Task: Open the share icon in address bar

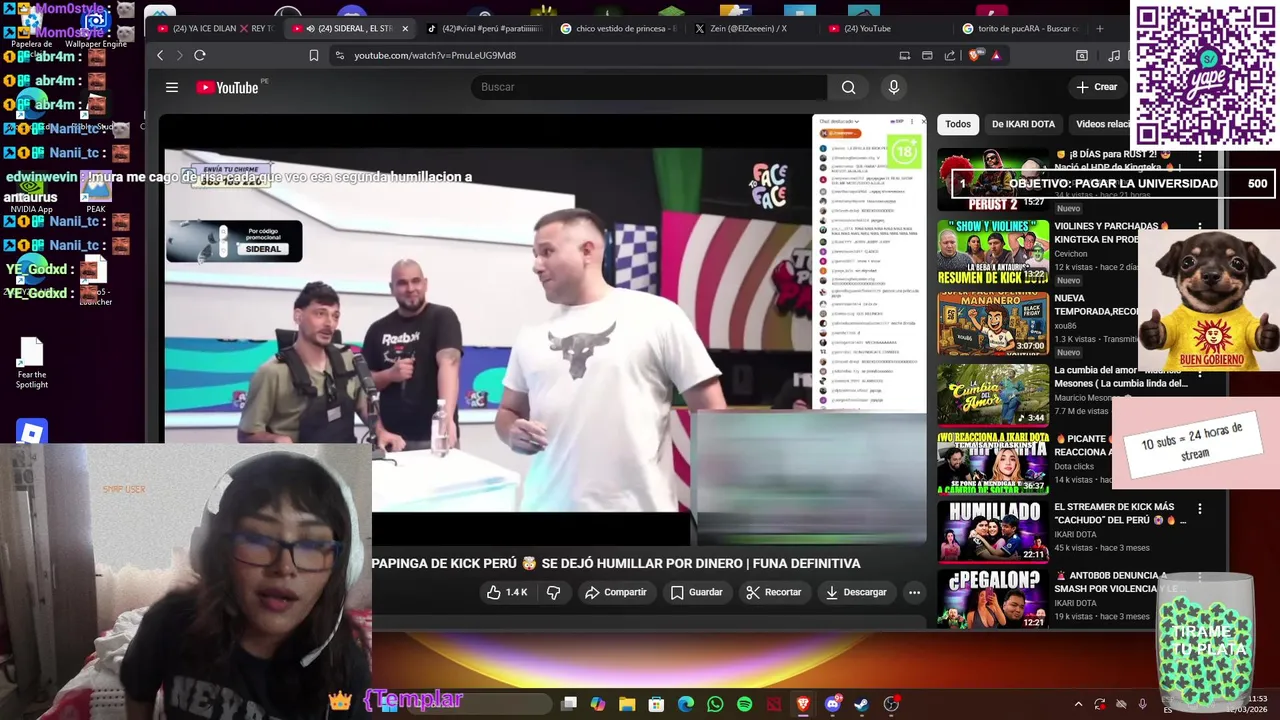Action: [x=950, y=55]
